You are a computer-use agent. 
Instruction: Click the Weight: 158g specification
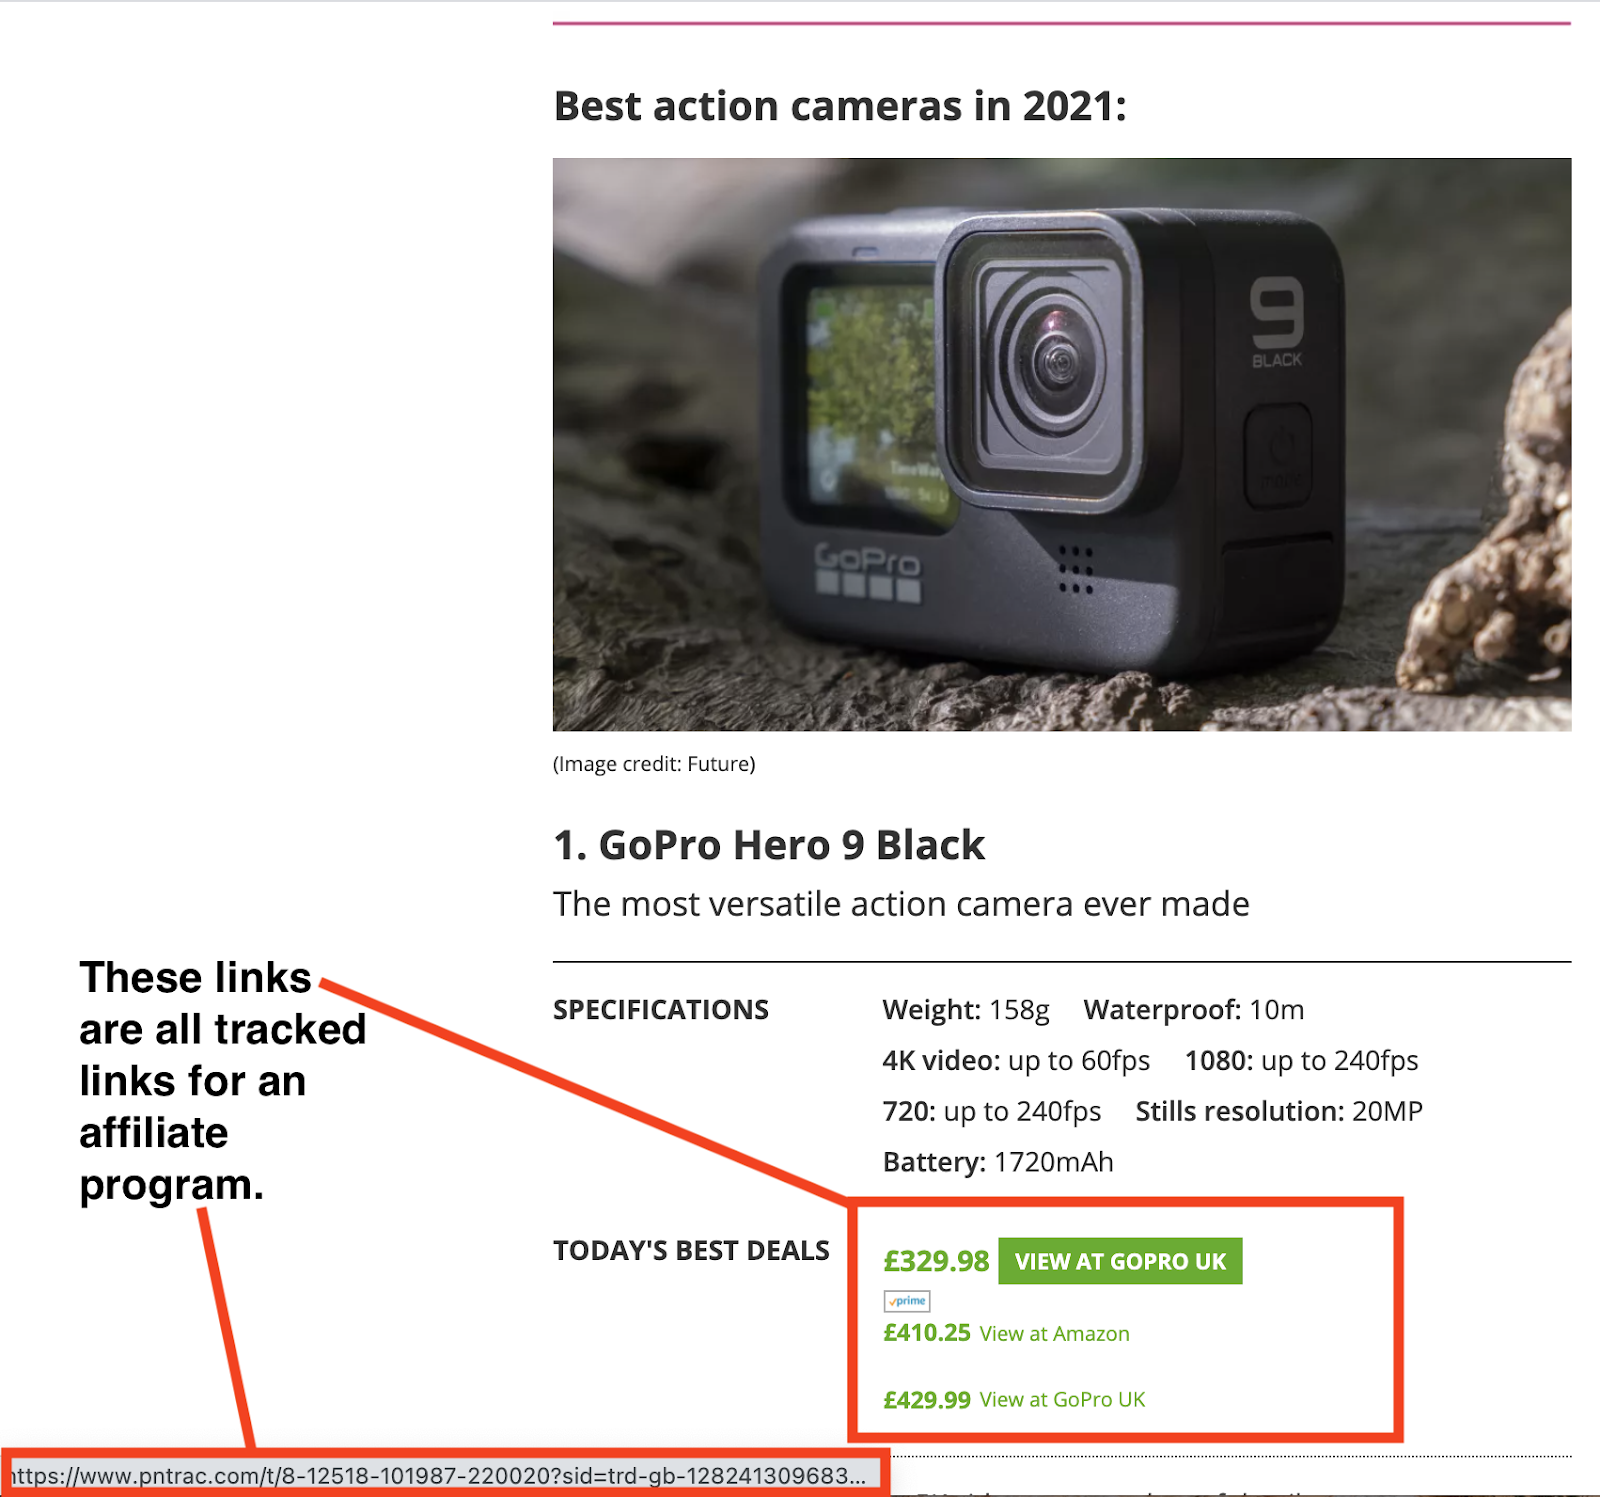966,1010
